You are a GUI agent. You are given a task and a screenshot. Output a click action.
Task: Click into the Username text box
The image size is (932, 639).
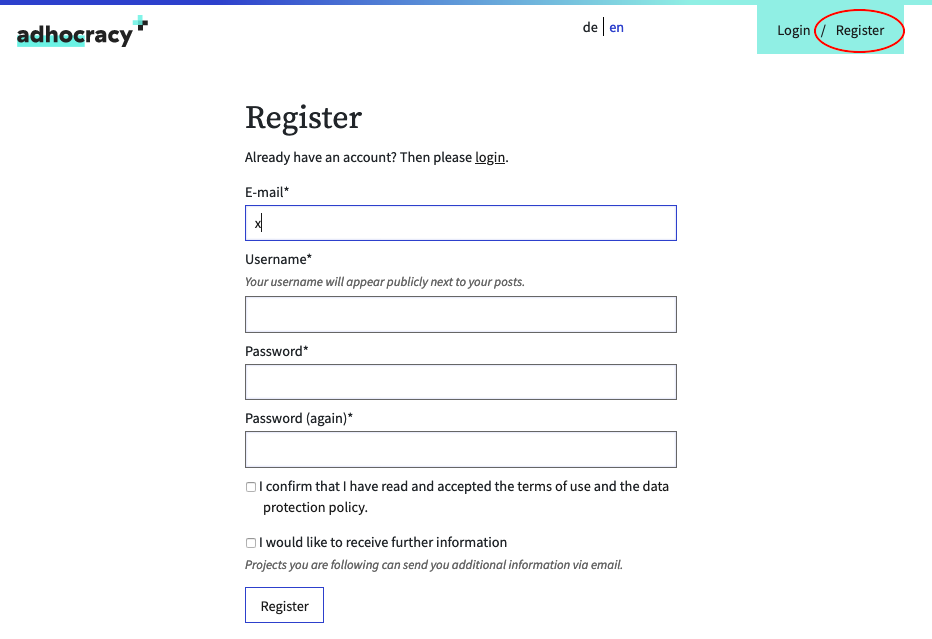click(460, 314)
